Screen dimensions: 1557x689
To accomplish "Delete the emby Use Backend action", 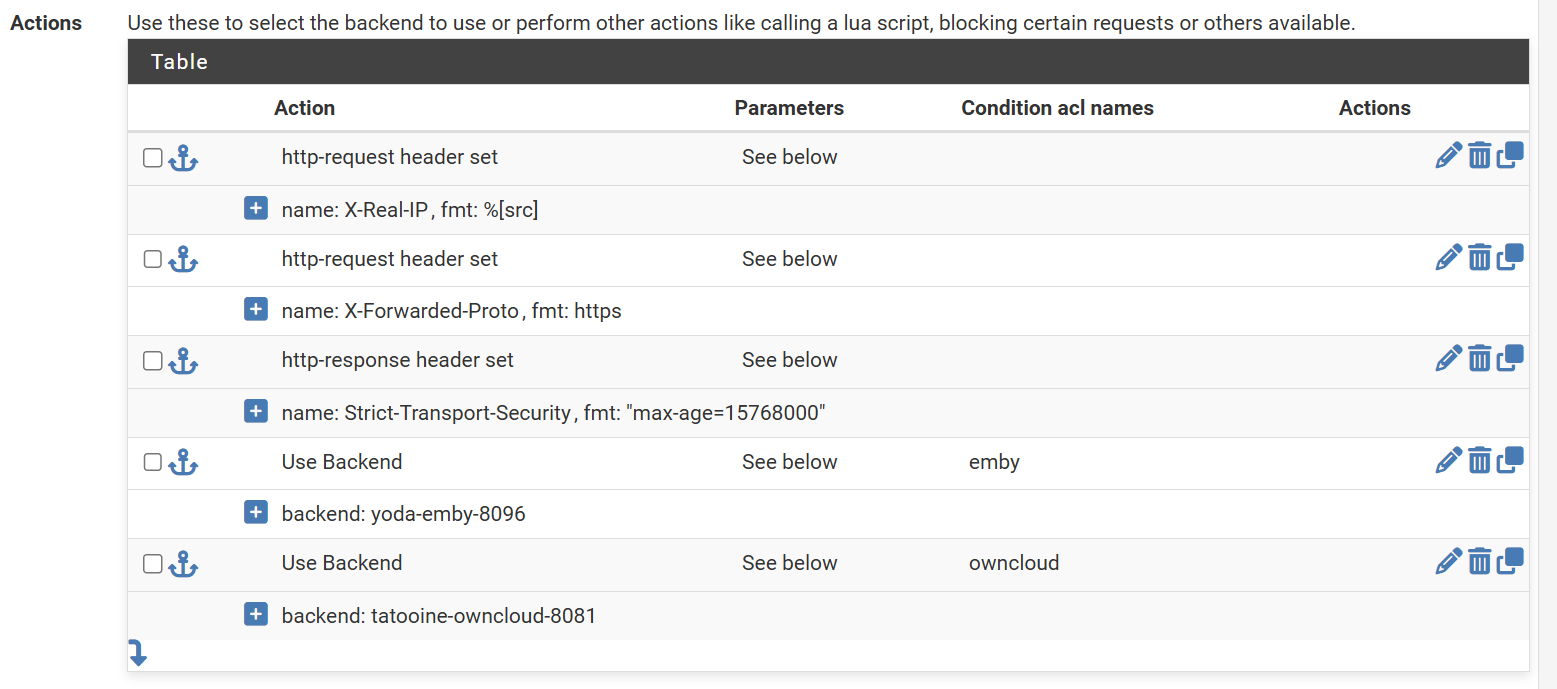I will tap(1480, 460).
